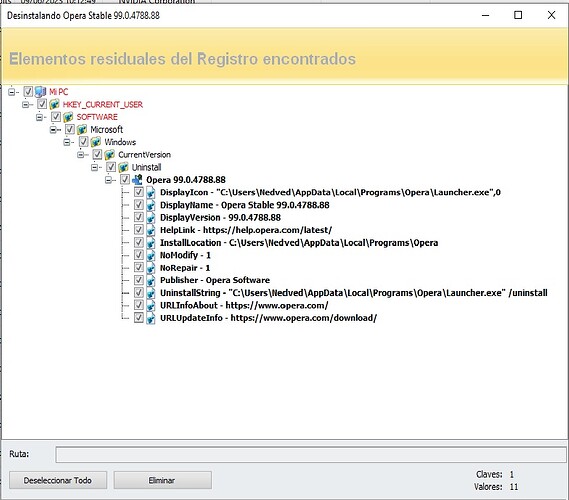Image resolution: width=569 pixels, height=500 pixels.
Task: Uncheck the HKEY_CURRENT_USER checkbox
Action: [42, 104]
